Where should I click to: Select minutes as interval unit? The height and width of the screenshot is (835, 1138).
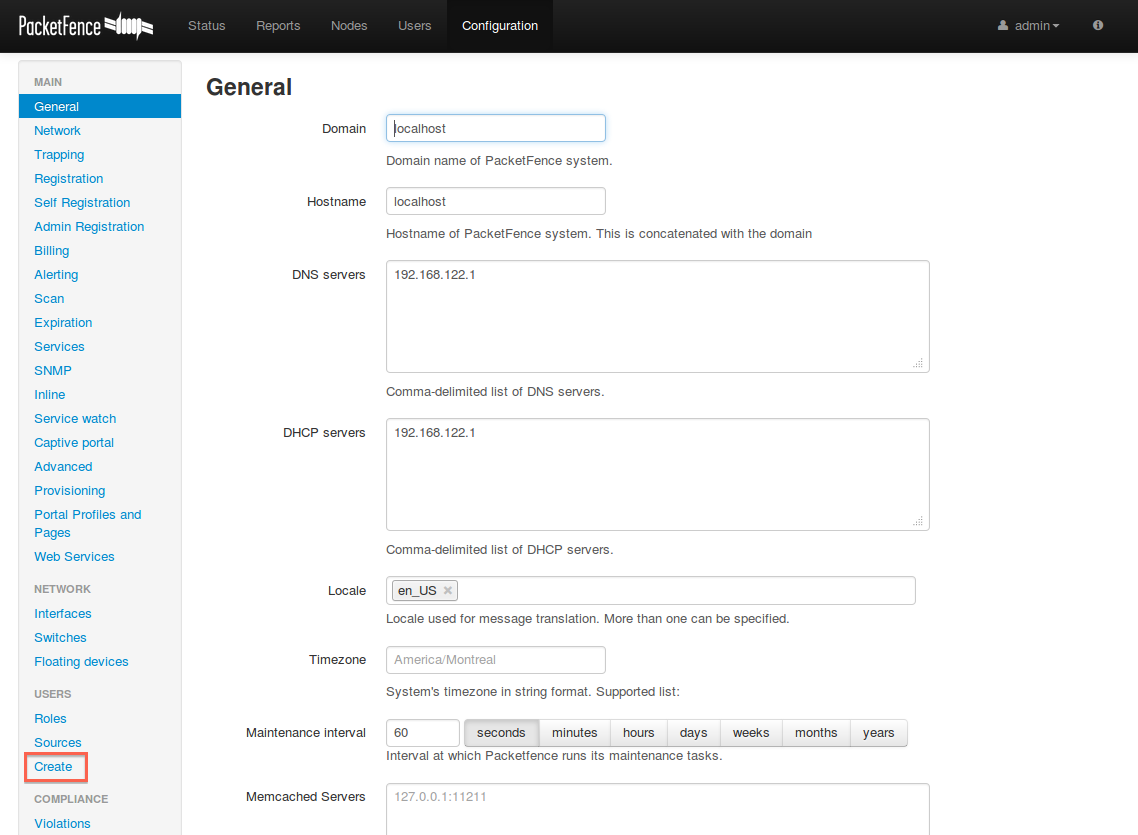(x=575, y=733)
